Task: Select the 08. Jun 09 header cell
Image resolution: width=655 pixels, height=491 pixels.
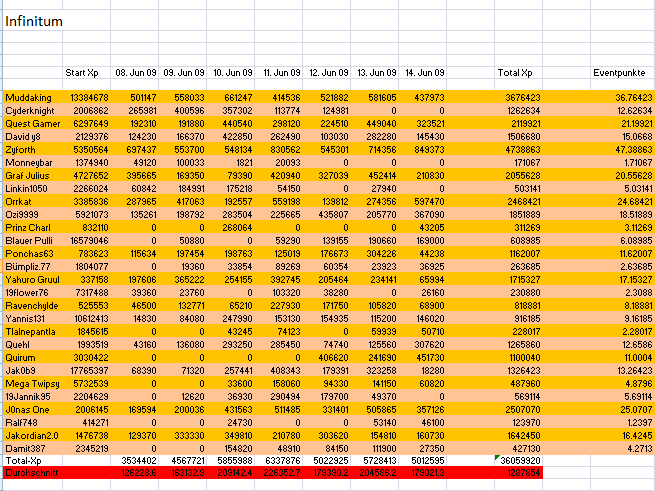Action: pyautogui.click(x=135, y=73)
